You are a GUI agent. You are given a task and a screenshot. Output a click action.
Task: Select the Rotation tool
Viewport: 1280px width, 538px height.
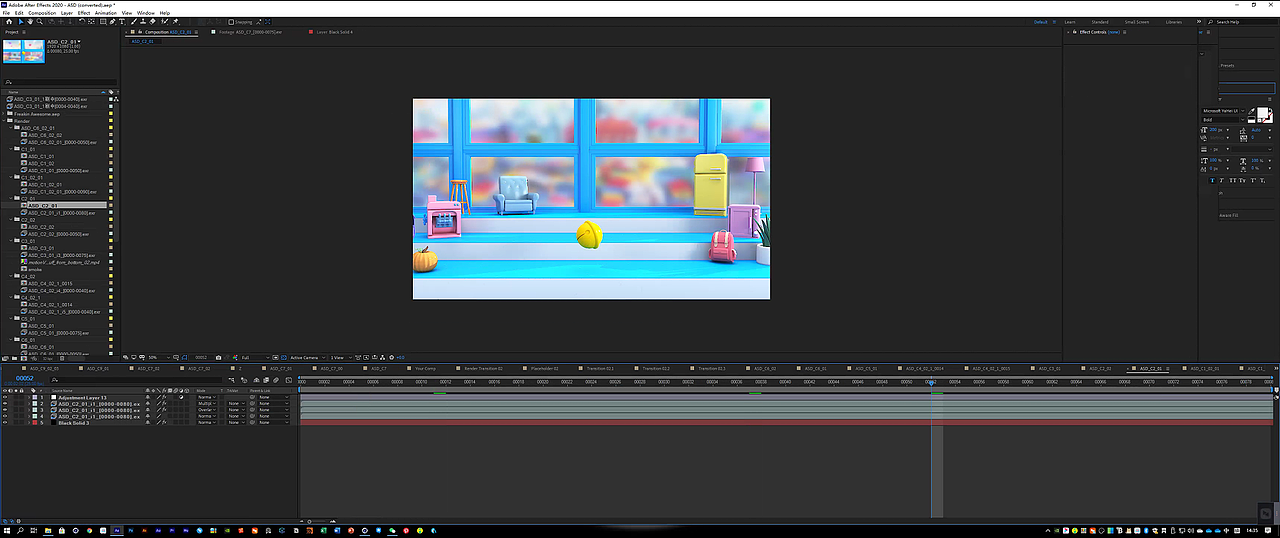pyautogui.click(x=82, y=21)
